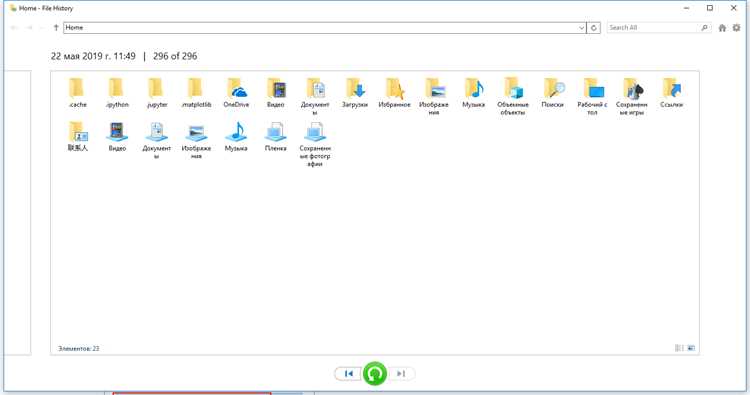Go to the next backup version

pyautogui.click(x=401, y=373)
